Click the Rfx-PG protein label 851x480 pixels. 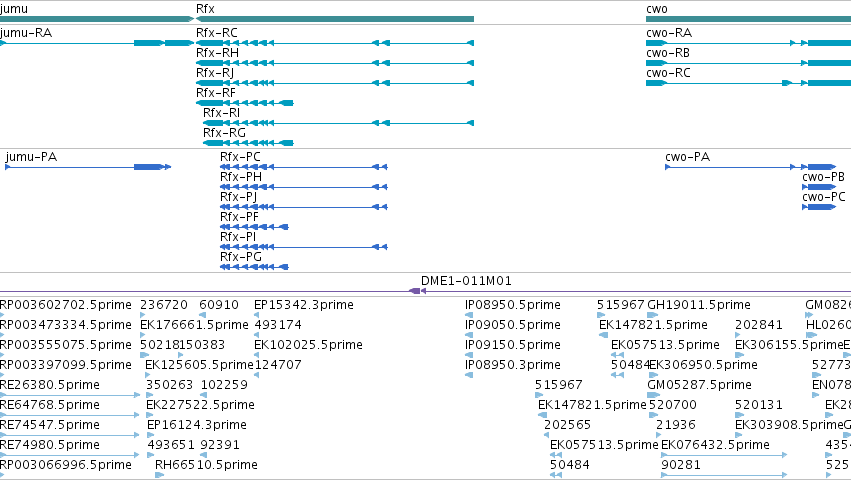coord(241,257)
